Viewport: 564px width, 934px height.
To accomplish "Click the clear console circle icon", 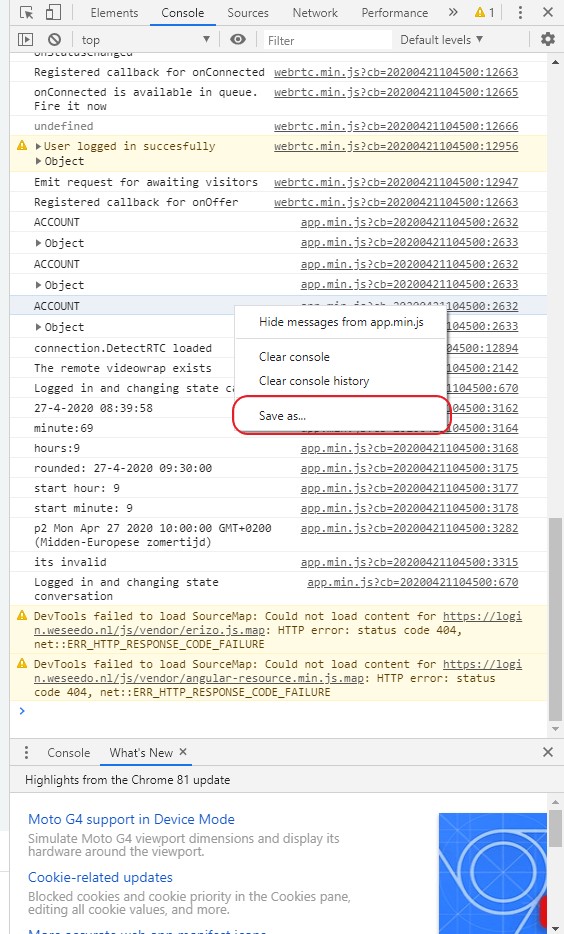I will [54, 40].
